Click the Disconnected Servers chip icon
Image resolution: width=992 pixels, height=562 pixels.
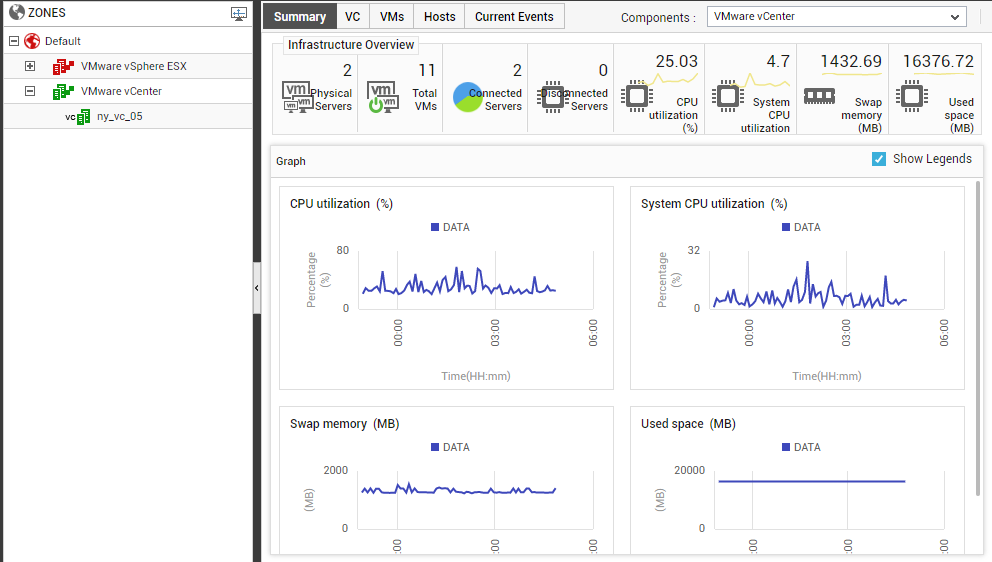click(553, 97)
